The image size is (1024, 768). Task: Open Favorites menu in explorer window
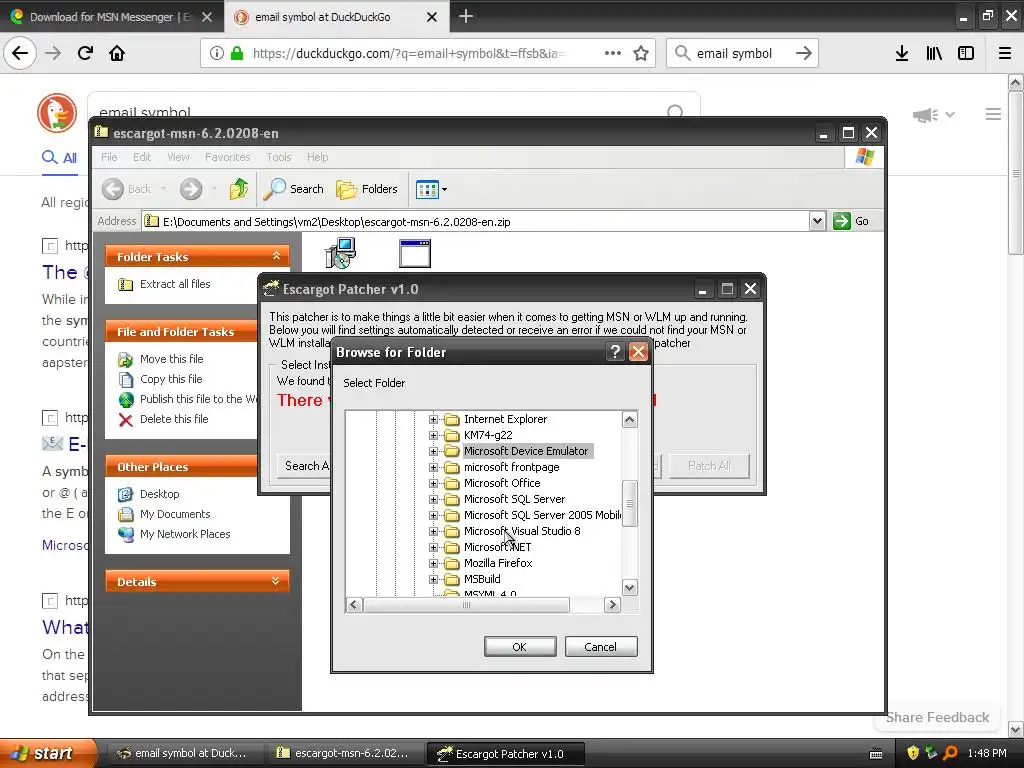click(227, 157)
